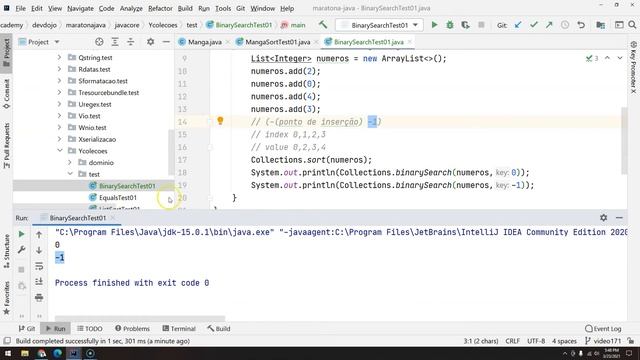The height and width of the screenshot is (360, 640).
Task: Open the Refactor menu
Action: 160,8
